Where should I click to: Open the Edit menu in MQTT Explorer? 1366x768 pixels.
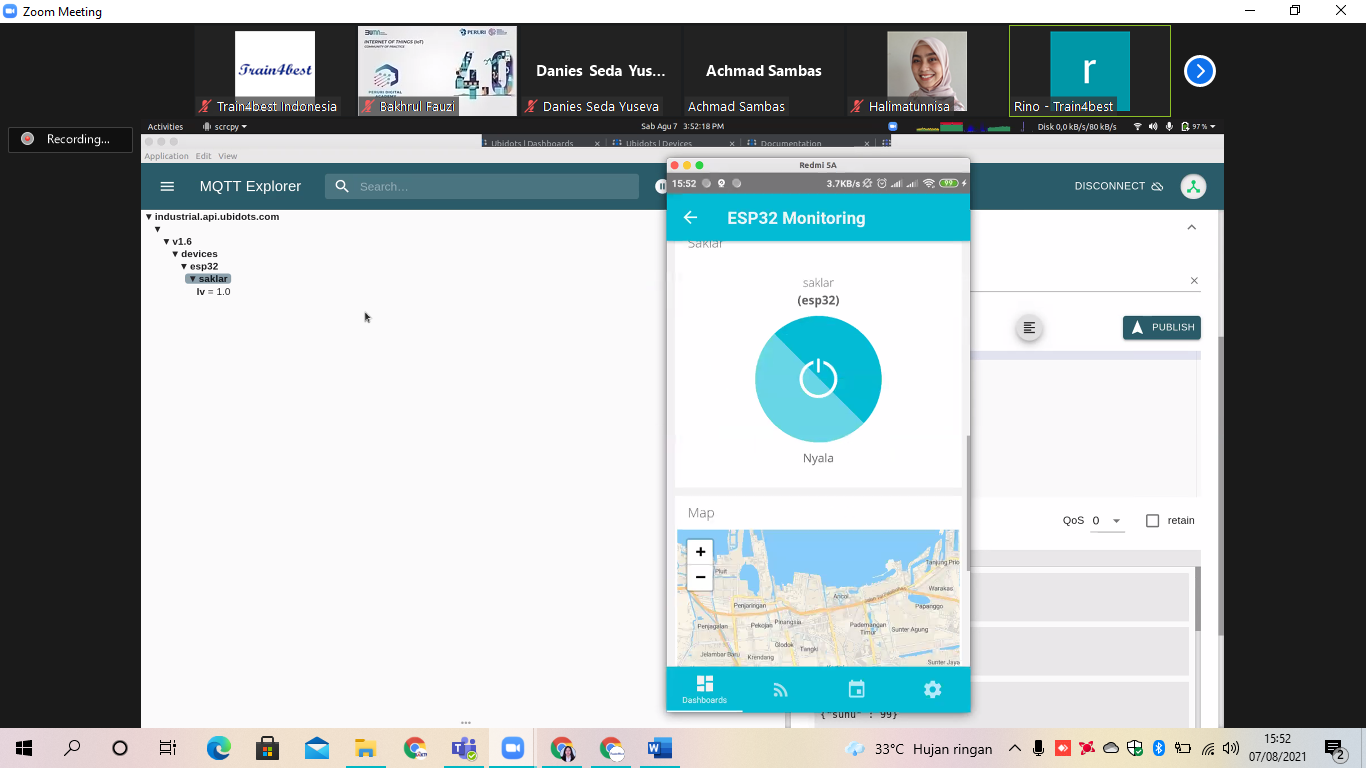203,156
